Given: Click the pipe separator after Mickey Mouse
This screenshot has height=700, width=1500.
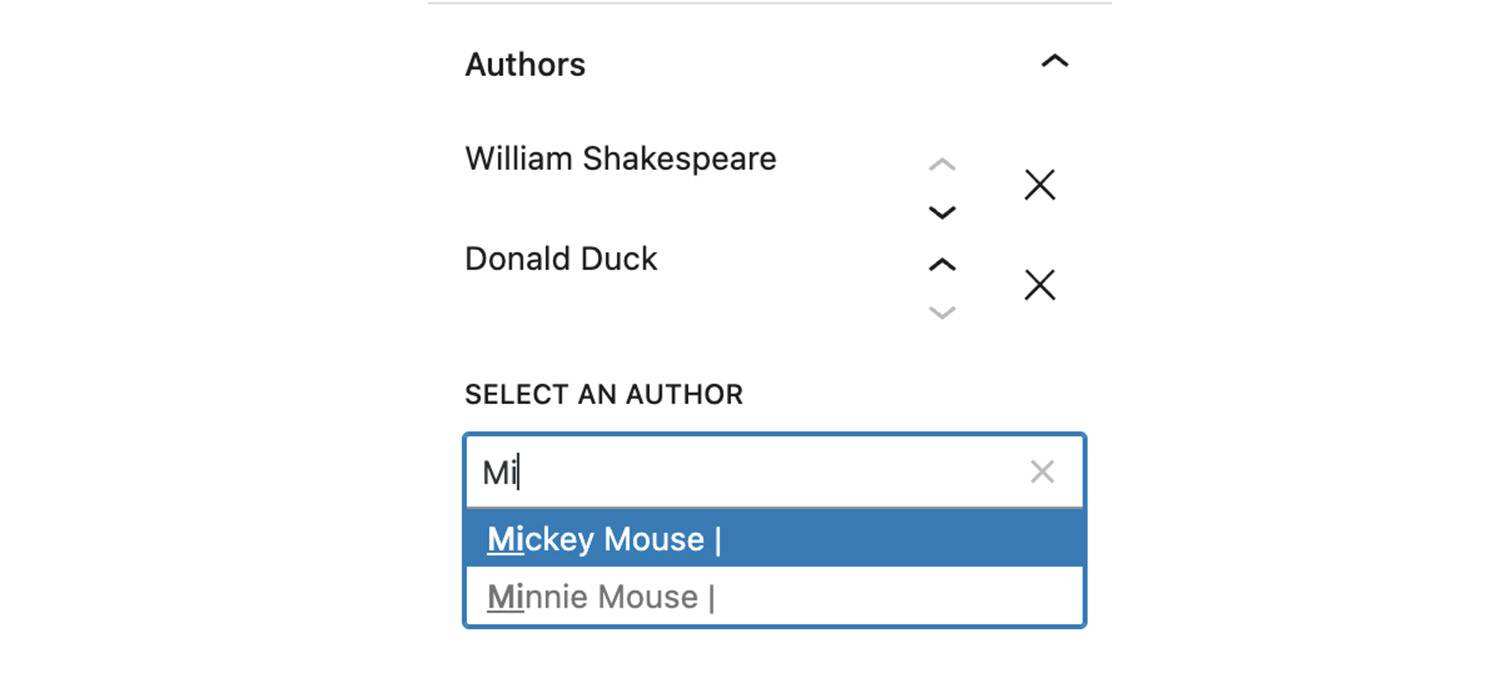Looking at the screenshot, I should click(x=717, y=540).
